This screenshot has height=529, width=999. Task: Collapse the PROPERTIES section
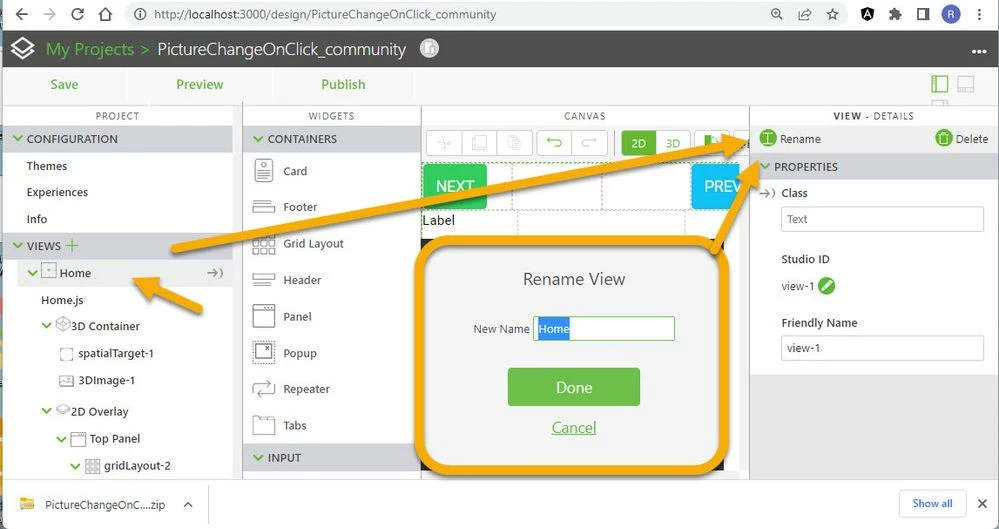pyautogui.click(x=765, y=166)
